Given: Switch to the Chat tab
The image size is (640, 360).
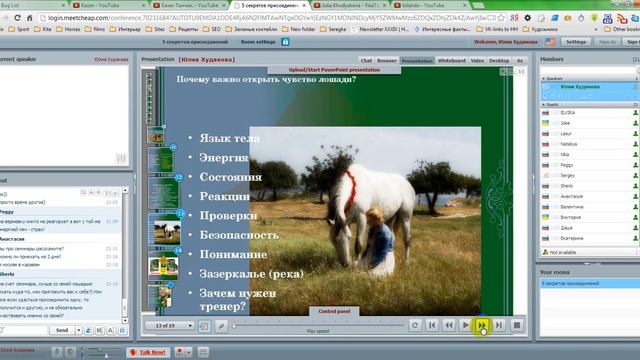Looking at the screenshot, I should pos(366,60).
